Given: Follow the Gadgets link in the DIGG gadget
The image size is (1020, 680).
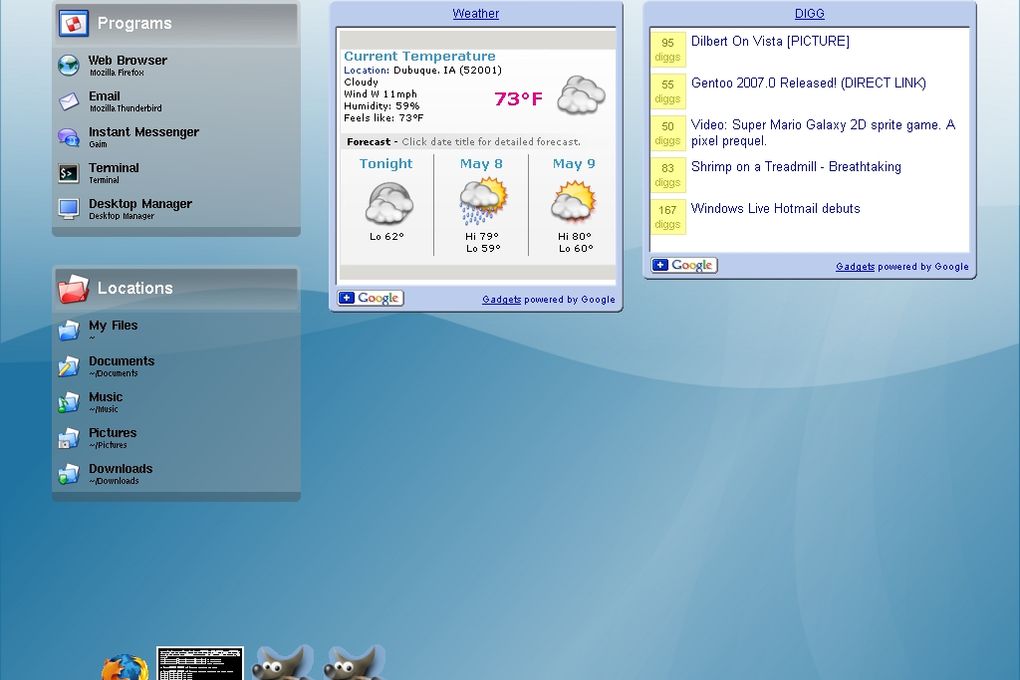Looking at the screenshot, I should (x=855, y=266).
